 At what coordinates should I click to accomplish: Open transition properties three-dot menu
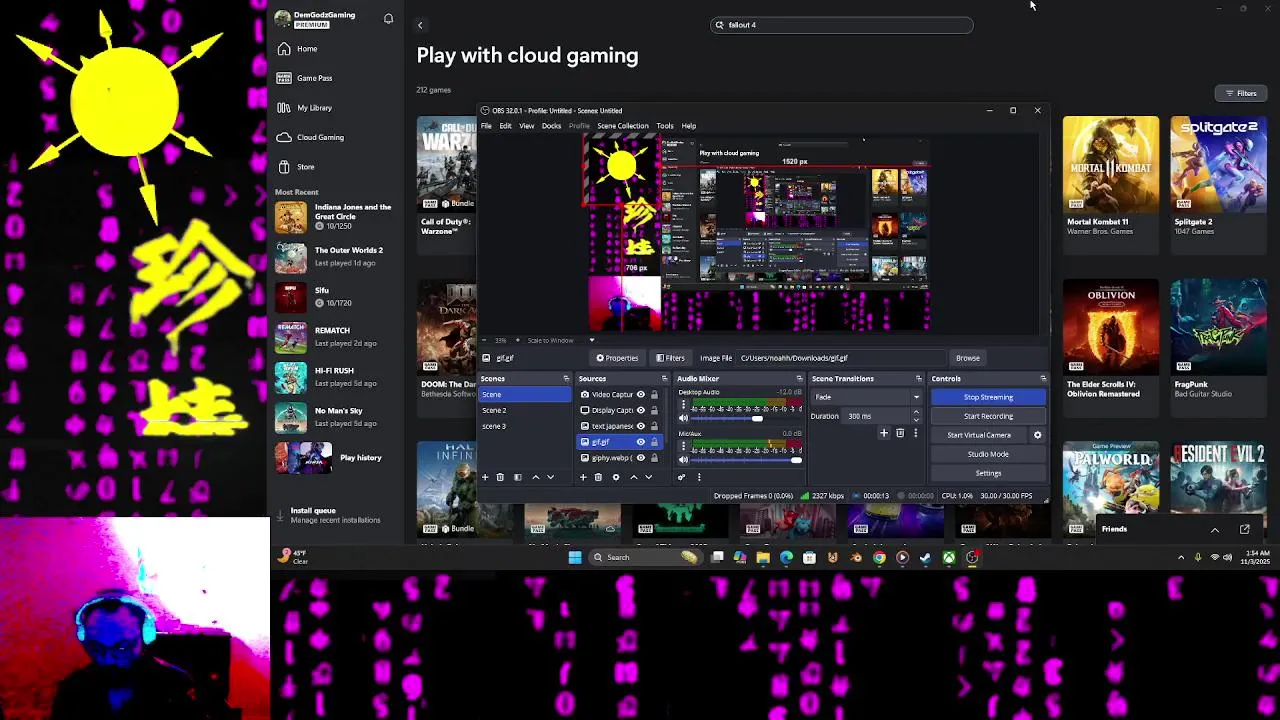(x=915, y=433)
